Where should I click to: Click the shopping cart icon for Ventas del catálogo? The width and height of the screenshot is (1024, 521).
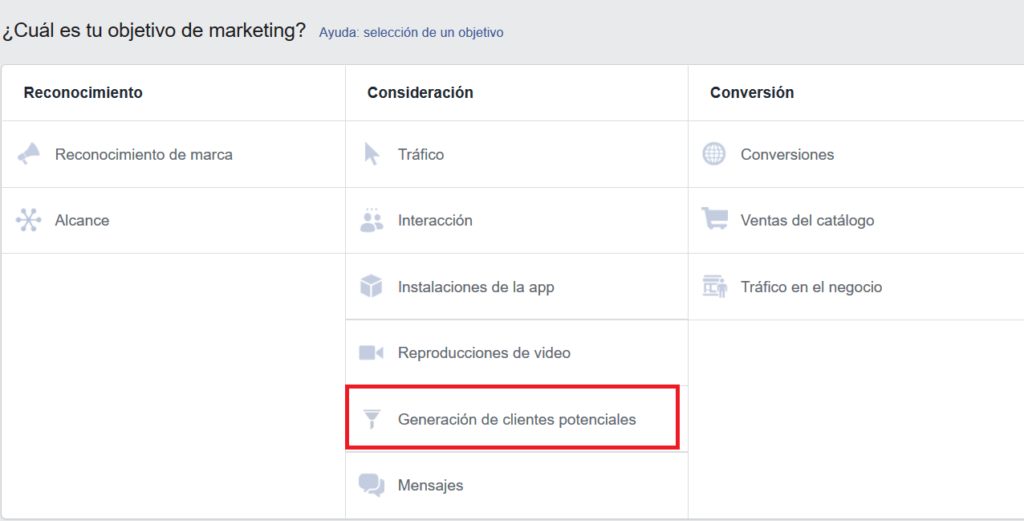pyautogui.click(x=714, y=219)
